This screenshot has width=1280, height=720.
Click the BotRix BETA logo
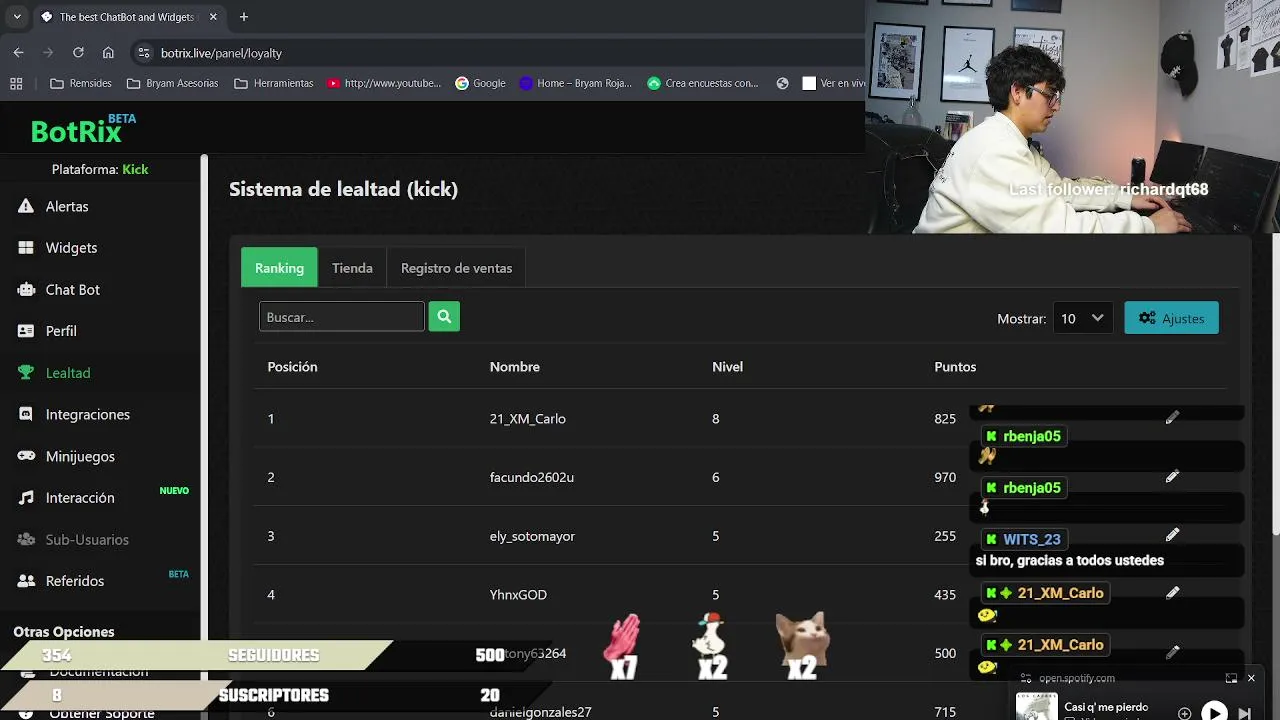[83, 128]
